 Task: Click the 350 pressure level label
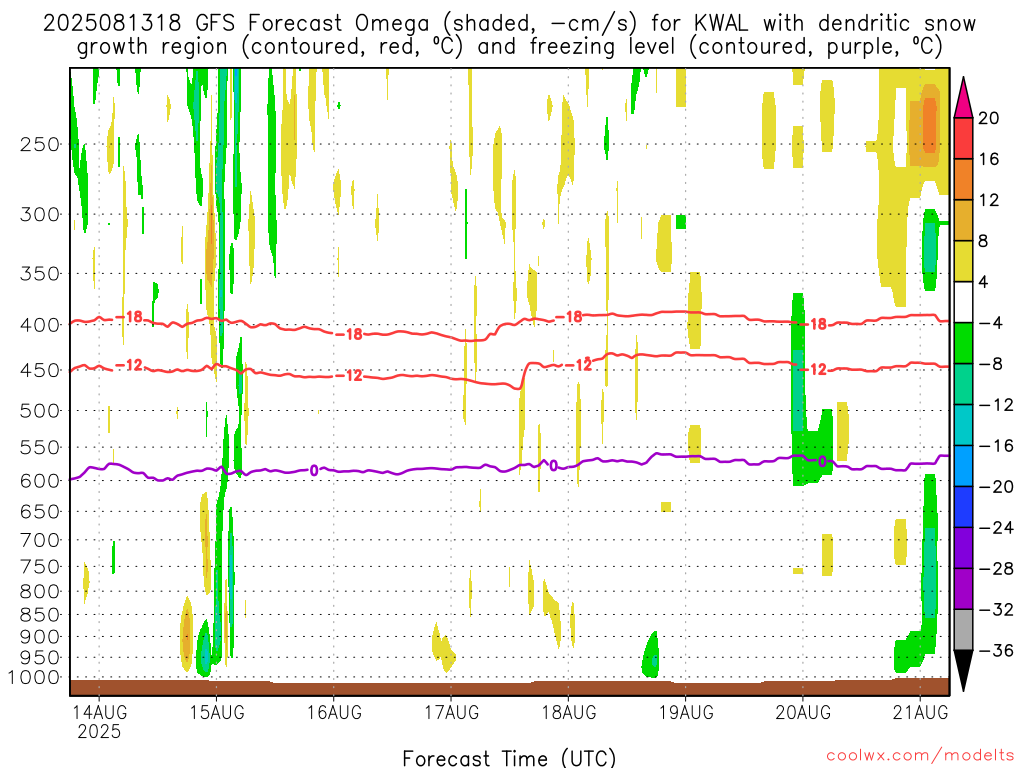40,274
